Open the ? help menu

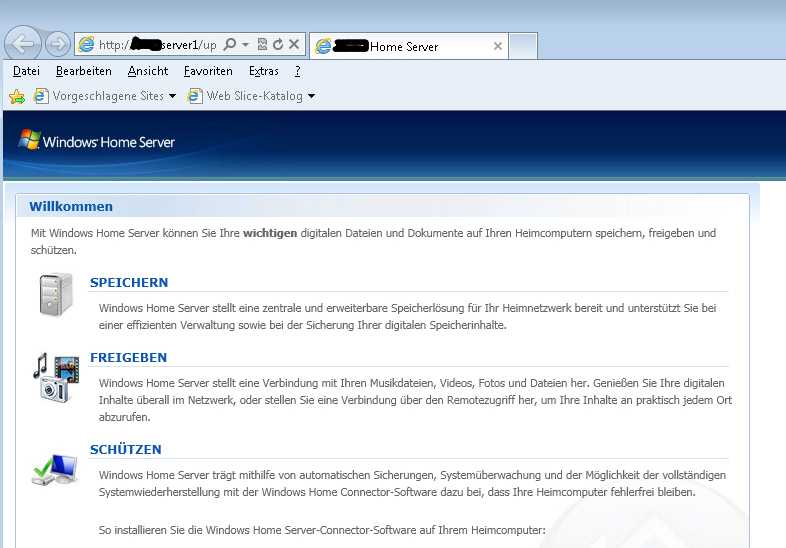(x=298, y=71)
